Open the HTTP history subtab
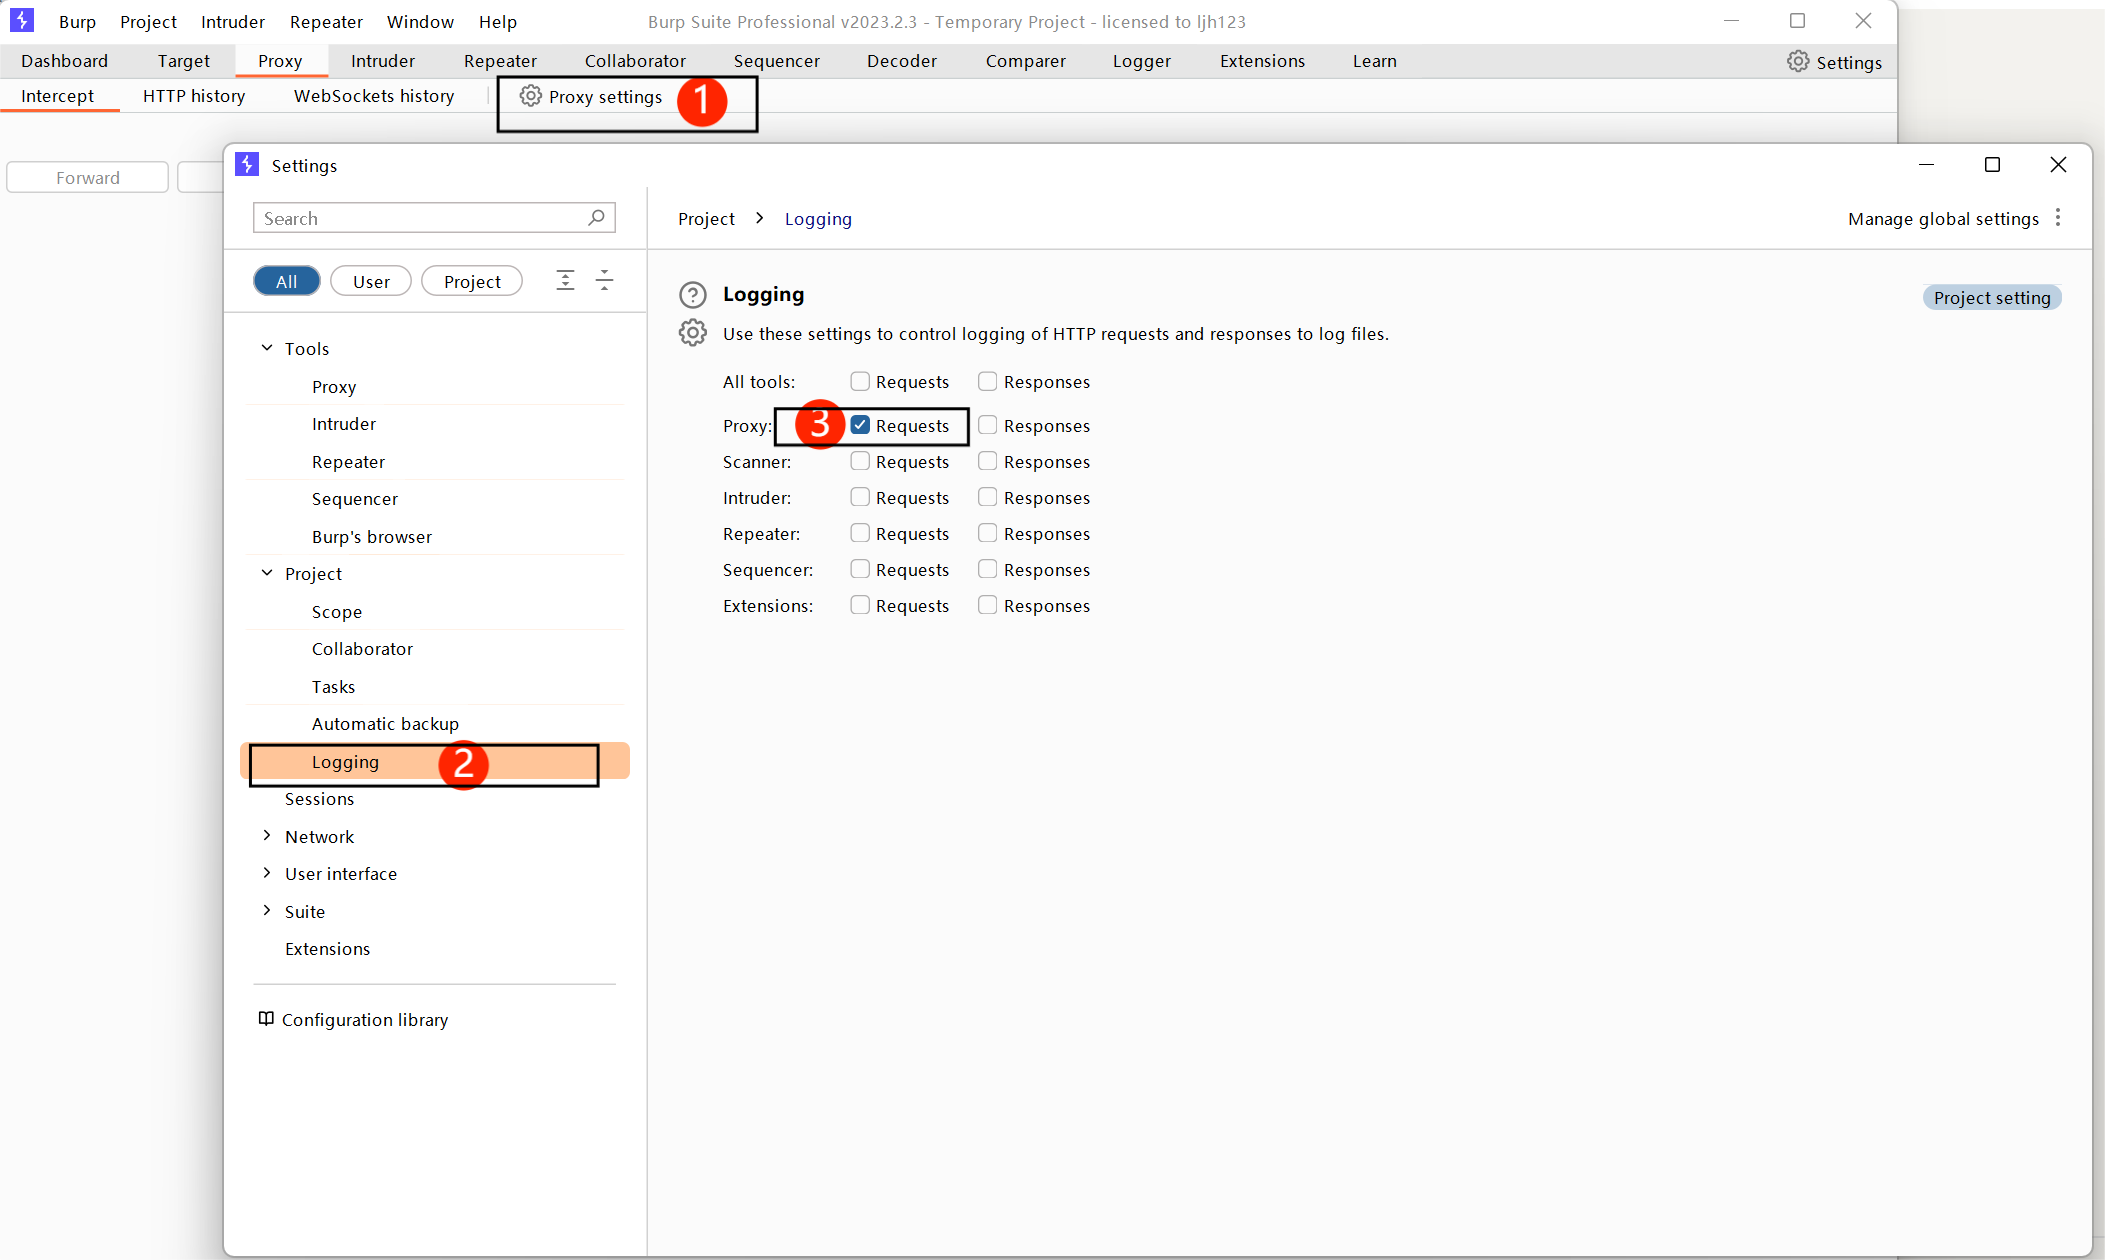Viewport: 2105px width, 1260px height. pyautogui.click(x=194, y=96)
